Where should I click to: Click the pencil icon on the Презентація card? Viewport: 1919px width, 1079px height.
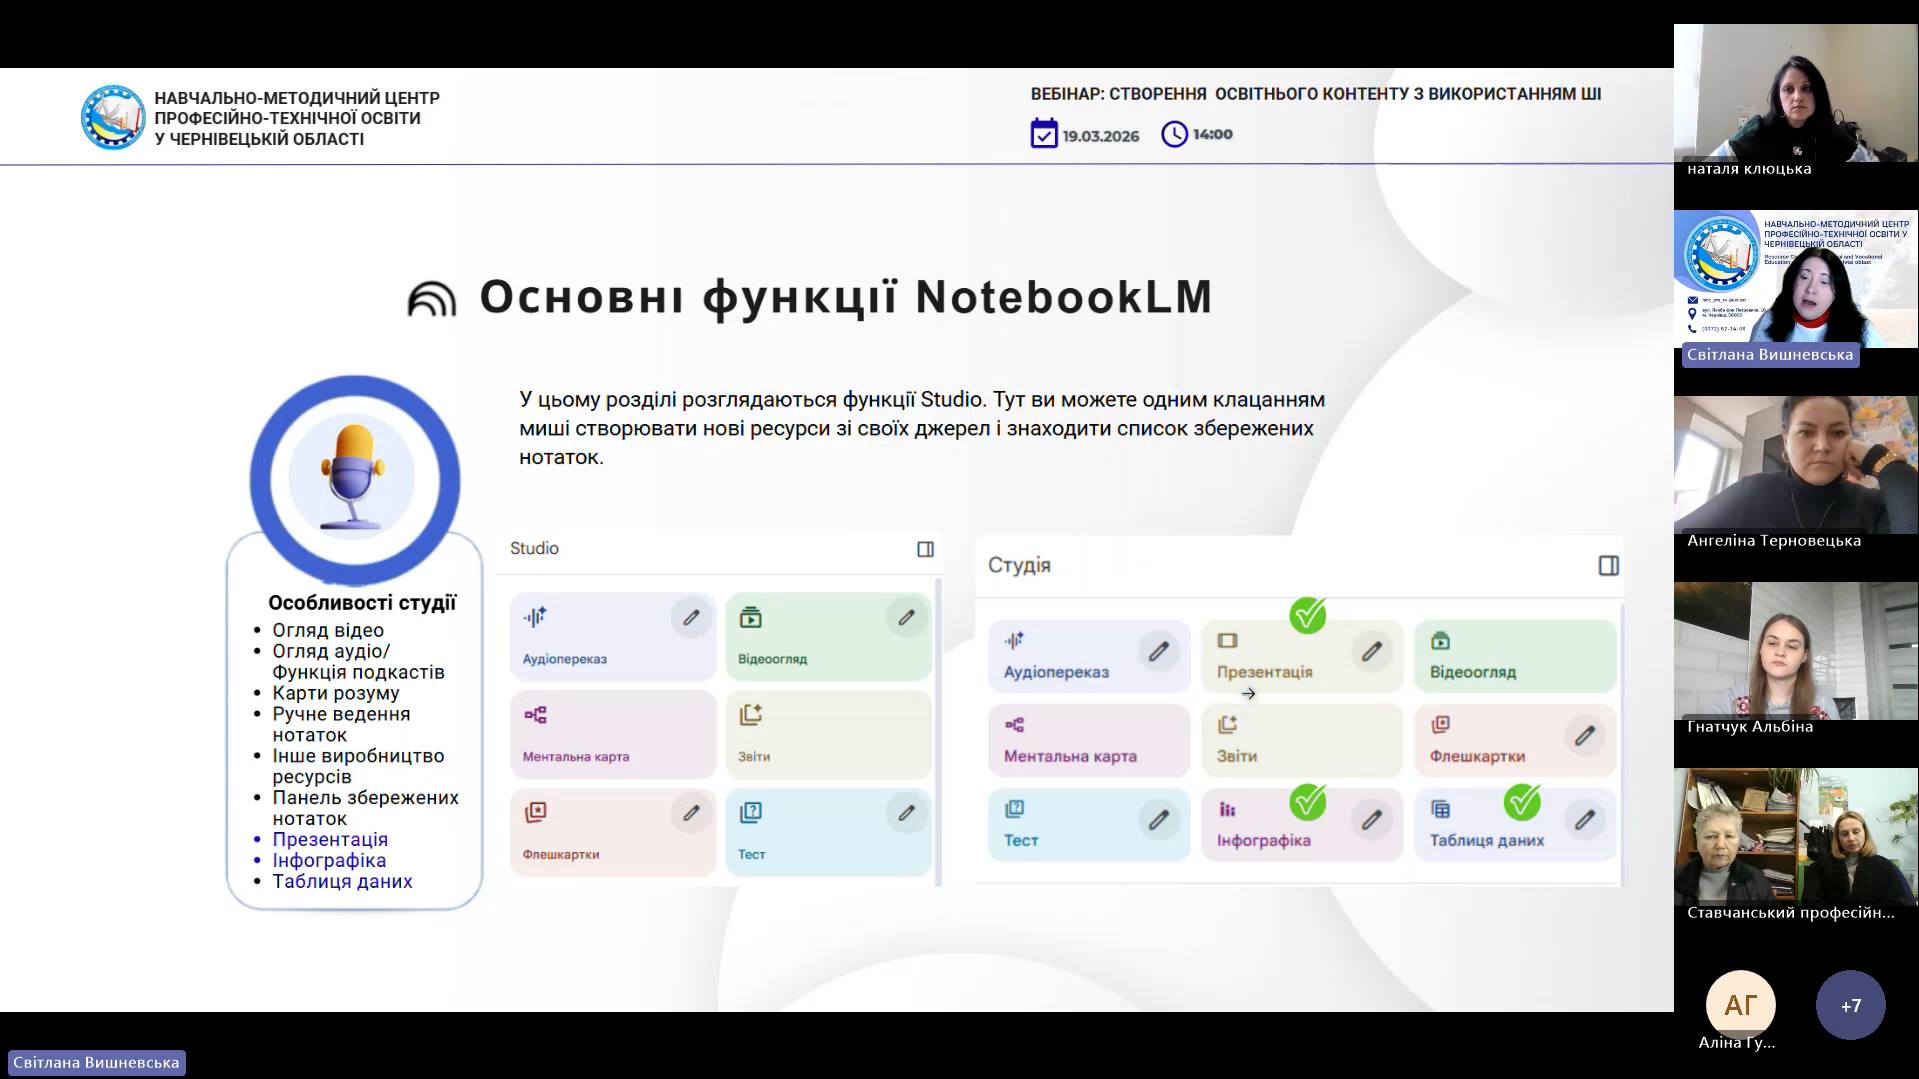pos(1371,652)
